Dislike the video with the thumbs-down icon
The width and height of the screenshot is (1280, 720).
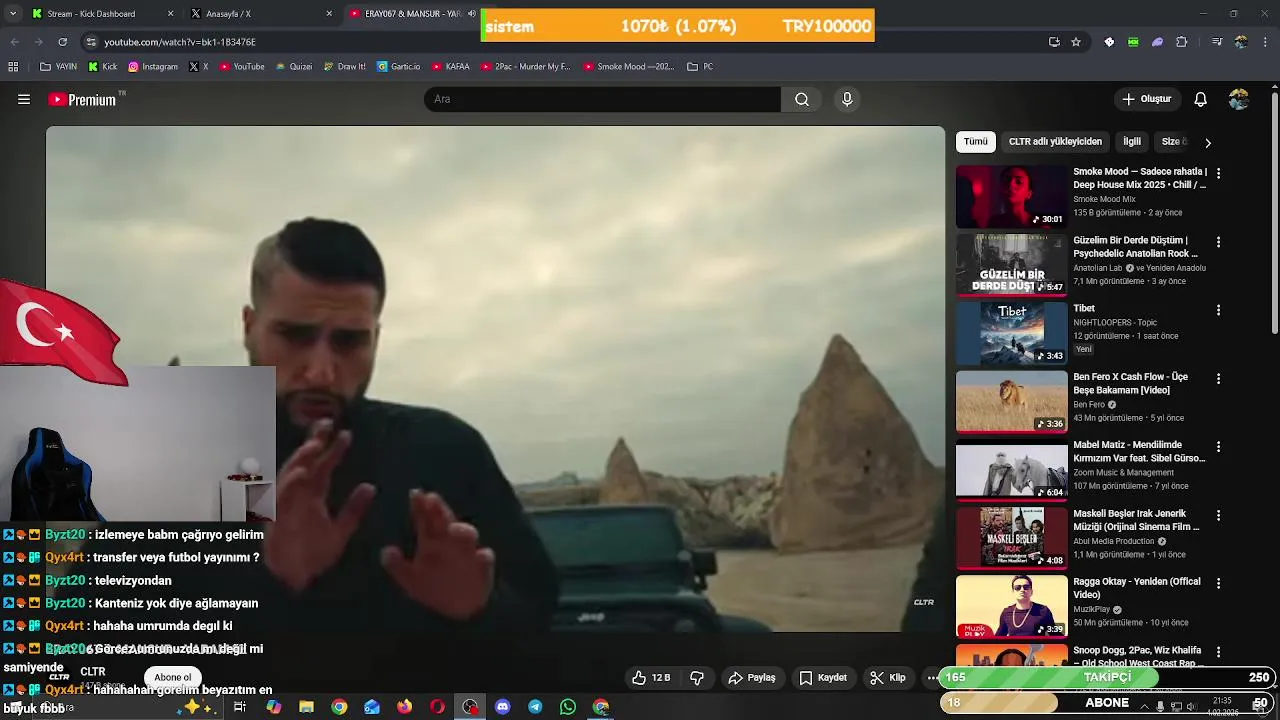[697, 678]
